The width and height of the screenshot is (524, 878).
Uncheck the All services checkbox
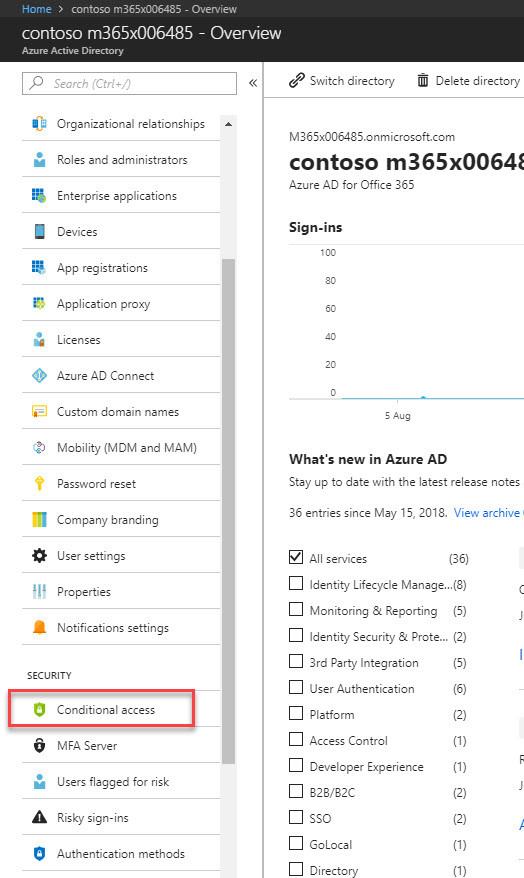(296, 557)
